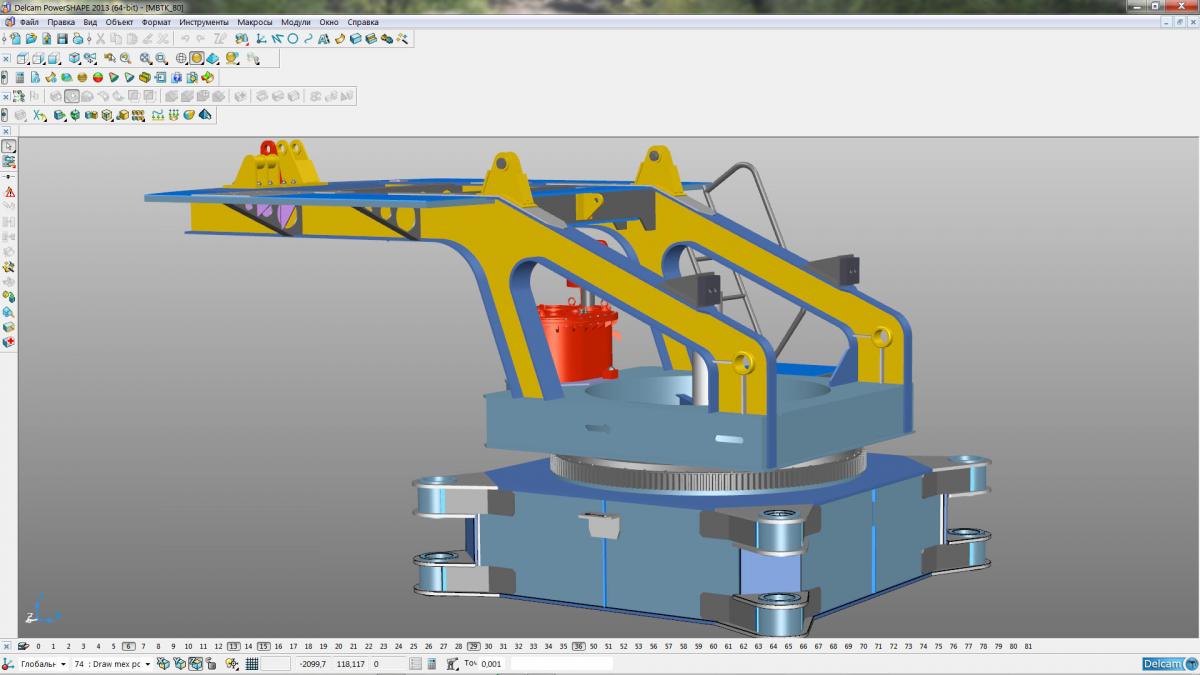Click the red-green sphere icon
Screen dimensions: 1200x675
[x=98, y=77]
